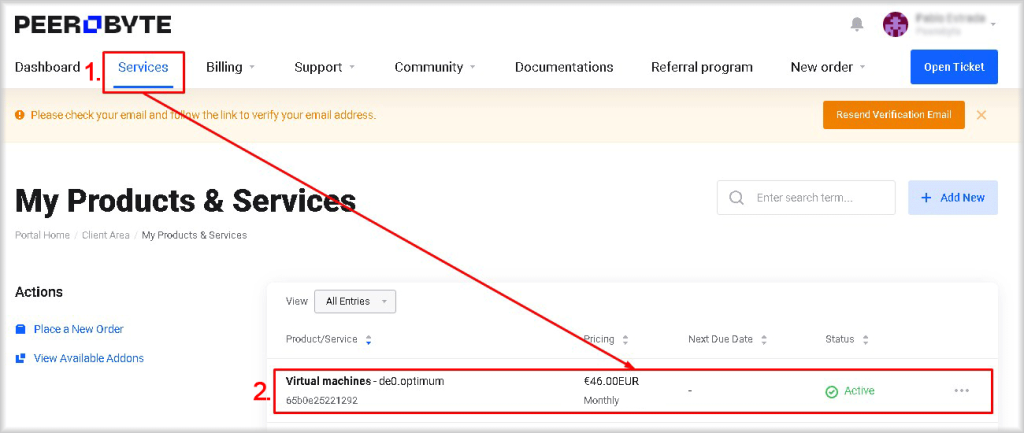Click service ID 65b0e25221292
Image resolution: width=1024 pixels, height=433 pixels.
[322, 400]
